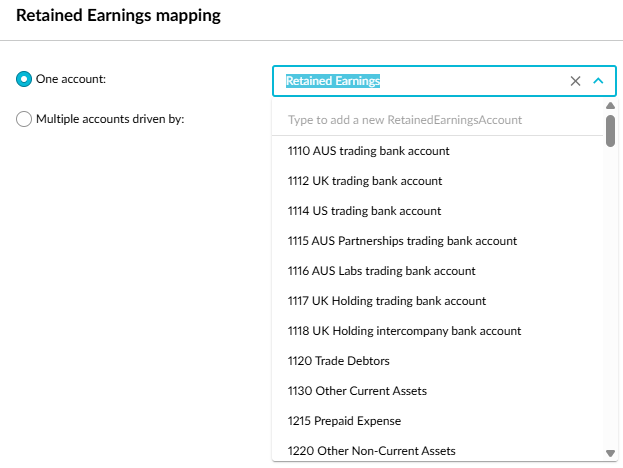Clear the Retained Earnings selection with X
This screenshot has width=623, height=468.
[575, 81]
